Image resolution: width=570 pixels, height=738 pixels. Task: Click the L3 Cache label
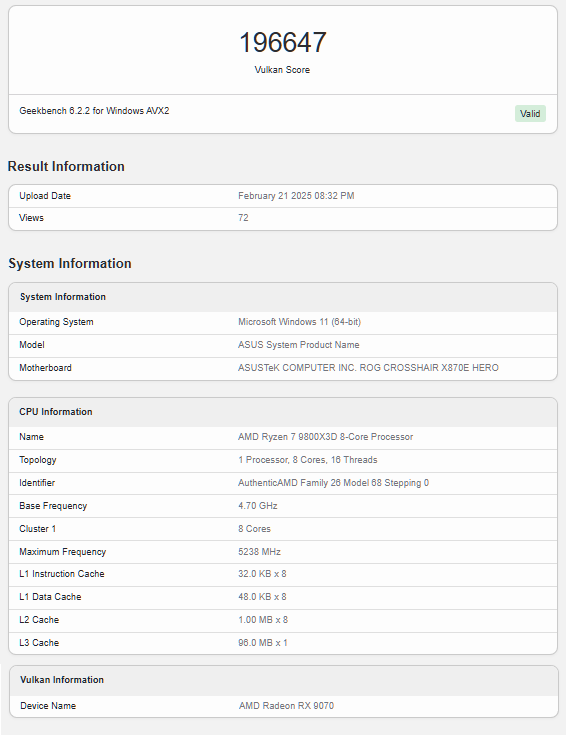coord(39,643)
